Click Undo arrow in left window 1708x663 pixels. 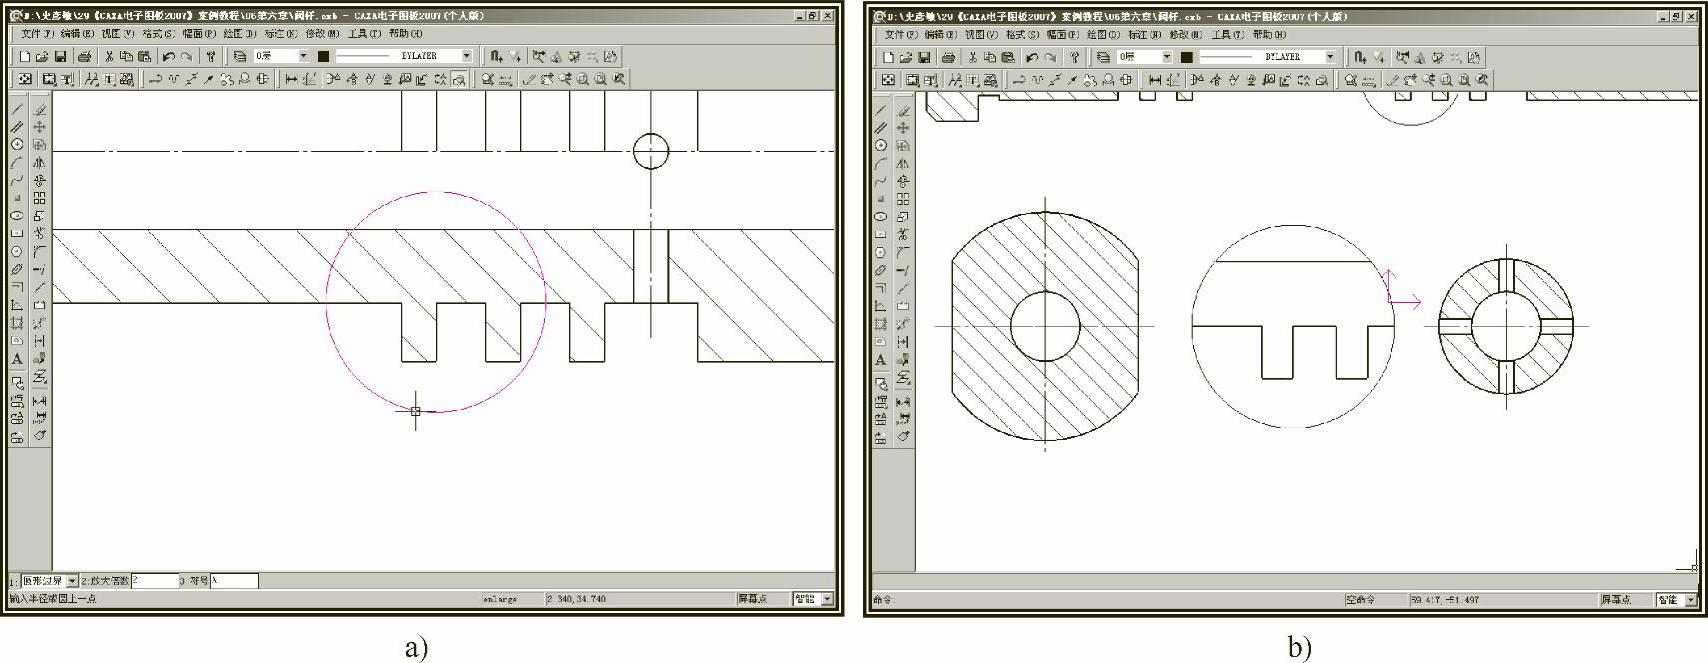(x=168, y=56)
